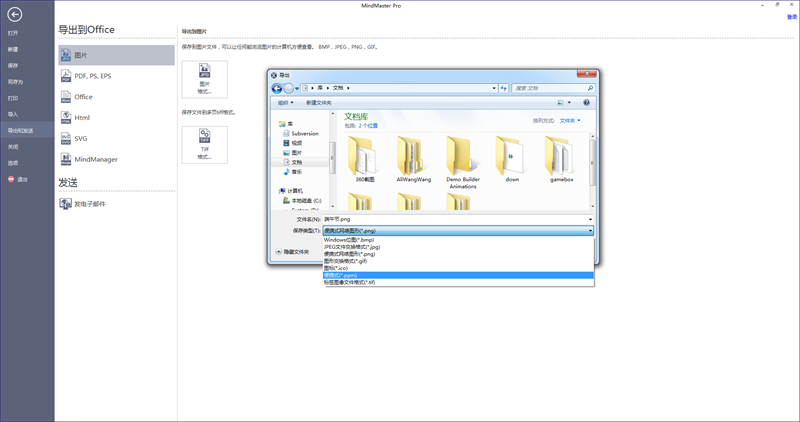Open the gamebox folder
The width and height of the screenshot is (800, 422).
[x=561, y=159]
